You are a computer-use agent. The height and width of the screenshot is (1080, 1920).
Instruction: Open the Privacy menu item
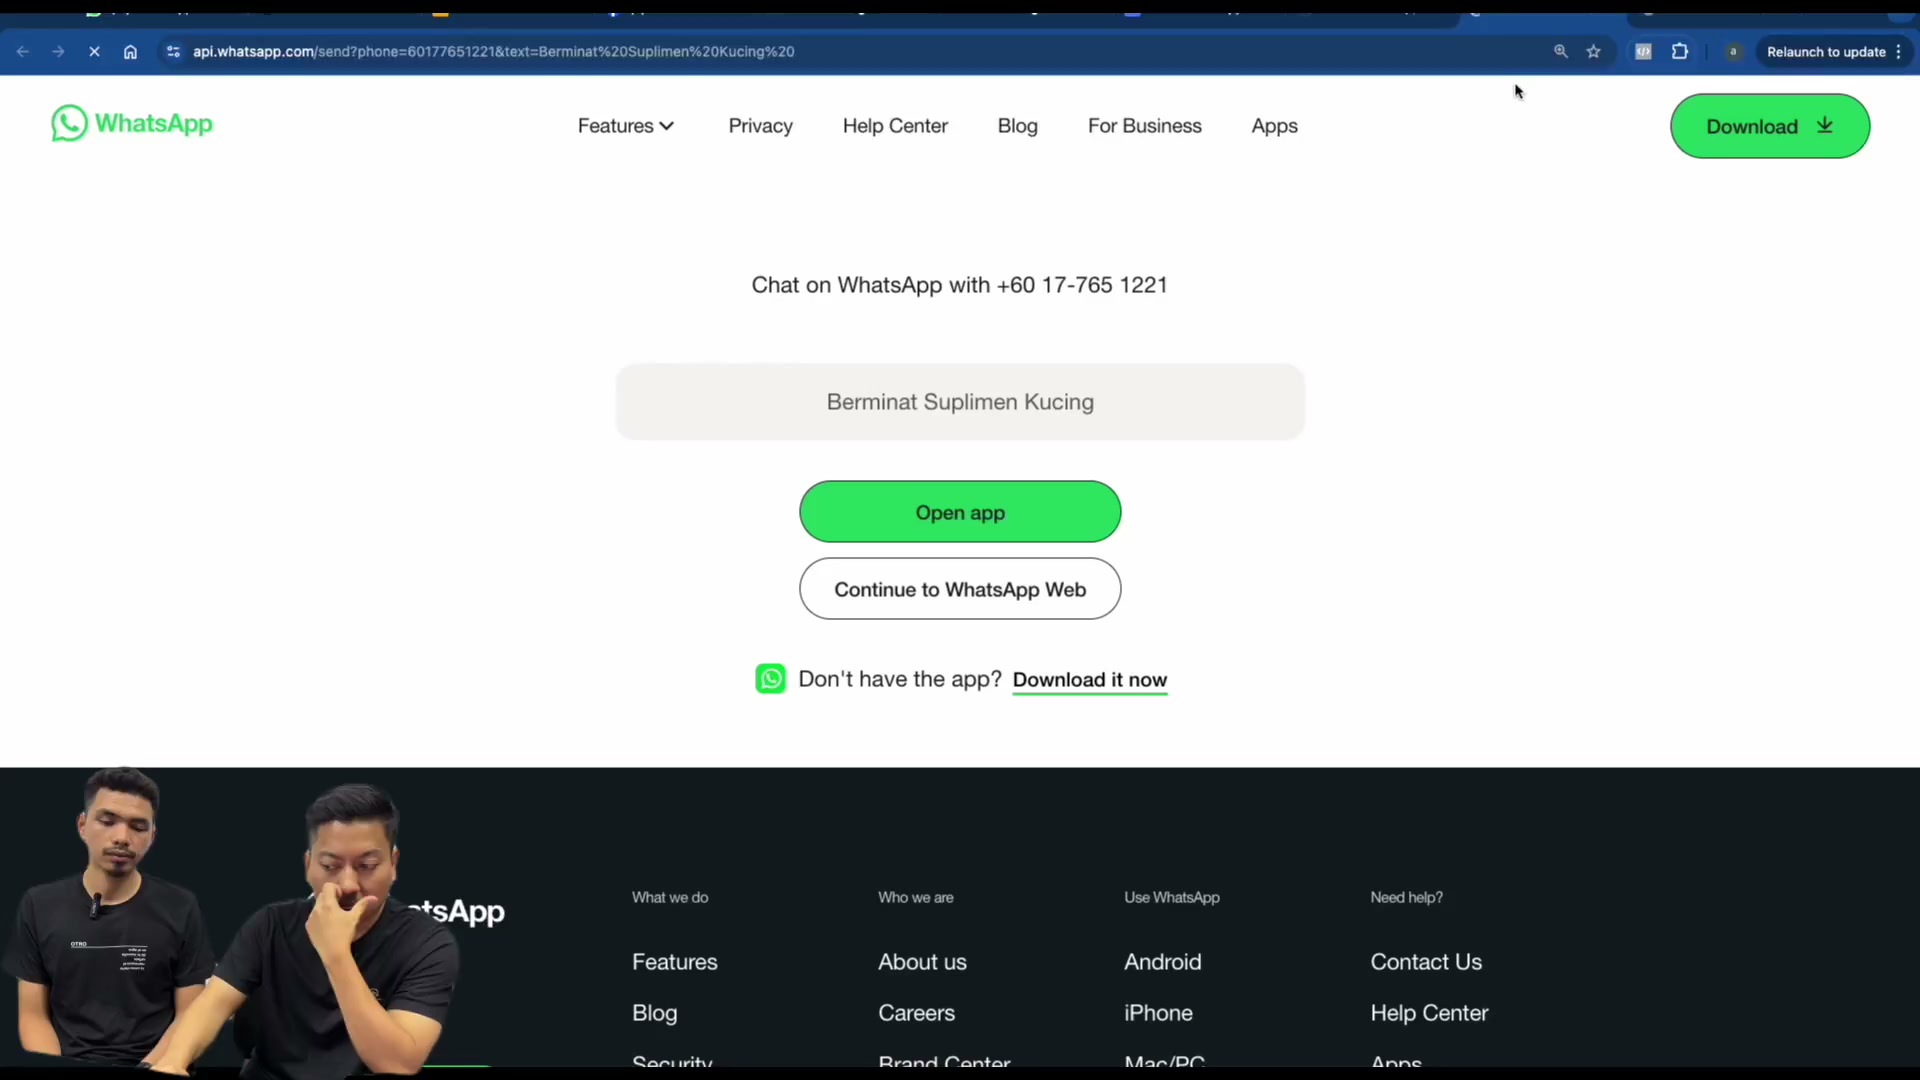point(760,126)
